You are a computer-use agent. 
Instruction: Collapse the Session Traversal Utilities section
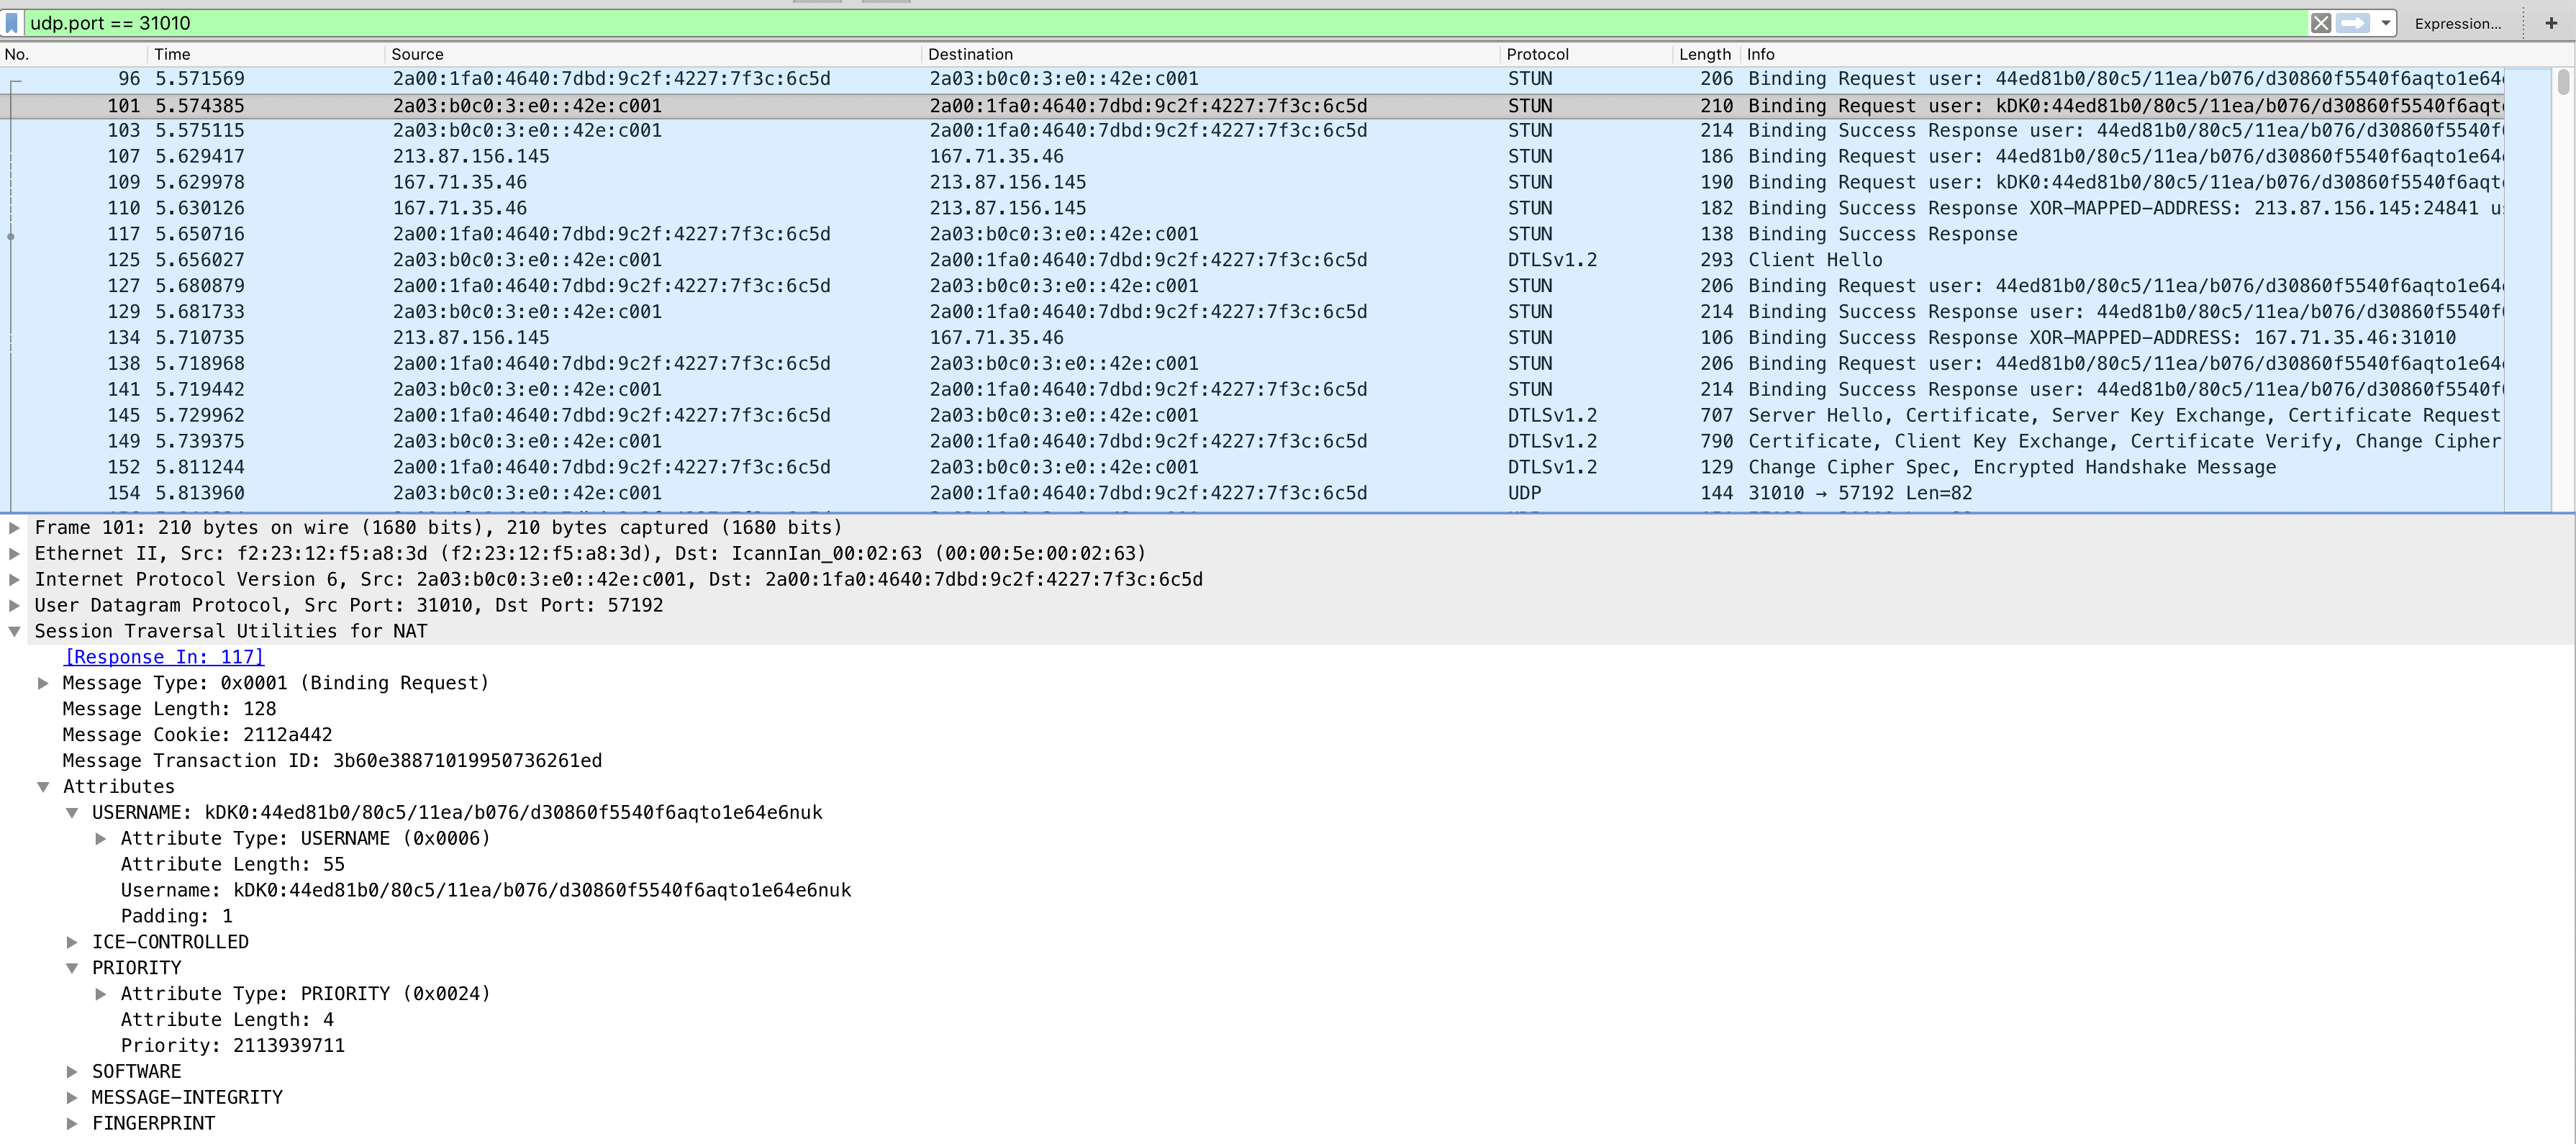pos(14,631)
